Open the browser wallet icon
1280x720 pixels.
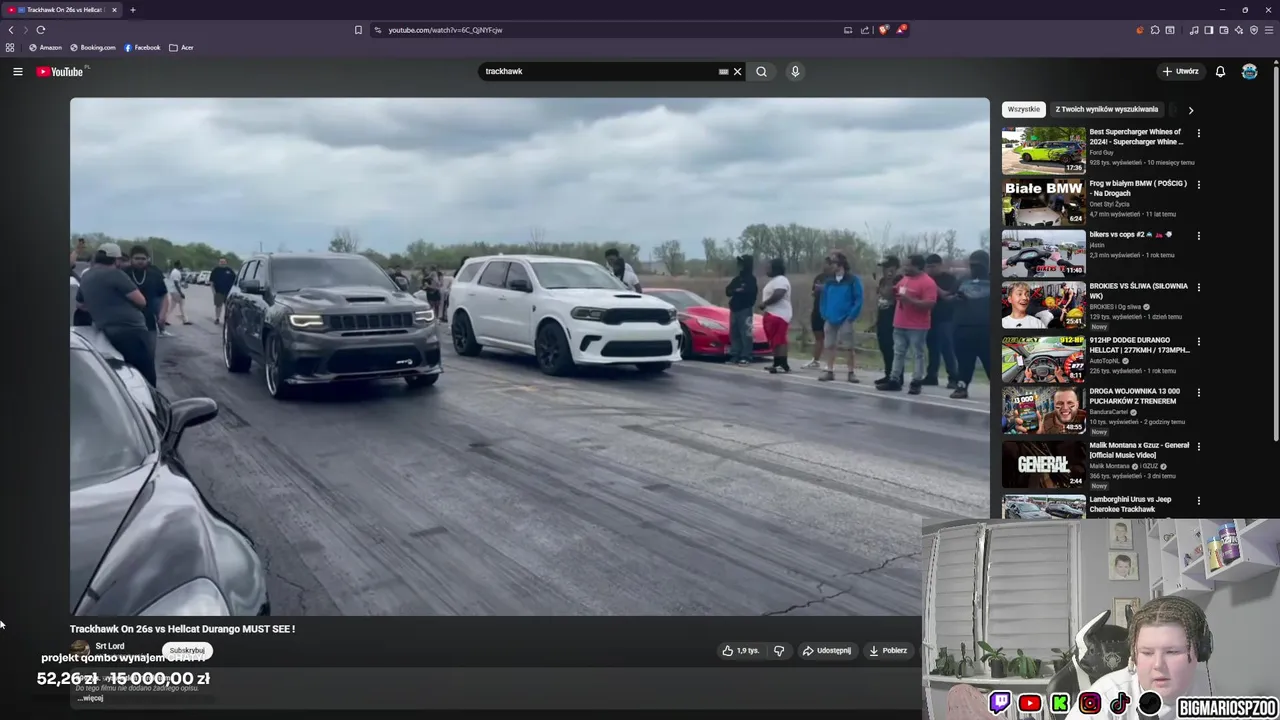tap(1224, 30)
